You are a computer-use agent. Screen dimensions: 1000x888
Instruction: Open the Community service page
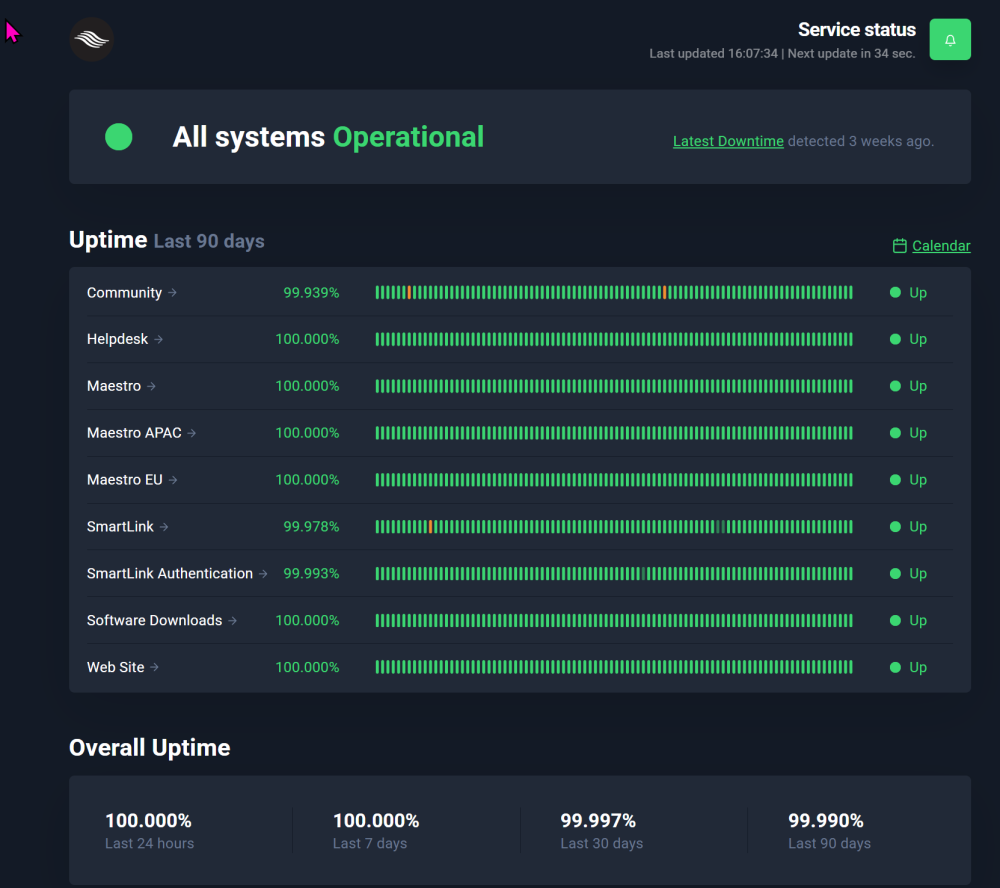tap(124, 292)
